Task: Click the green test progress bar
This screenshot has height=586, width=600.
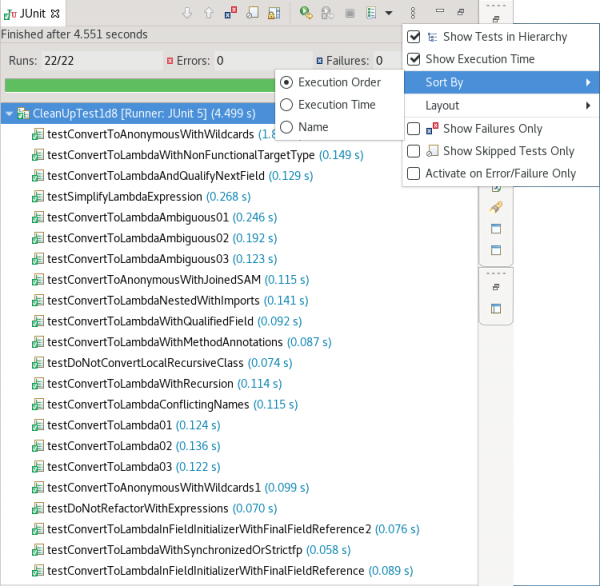Action: click(x=140, y=85)
